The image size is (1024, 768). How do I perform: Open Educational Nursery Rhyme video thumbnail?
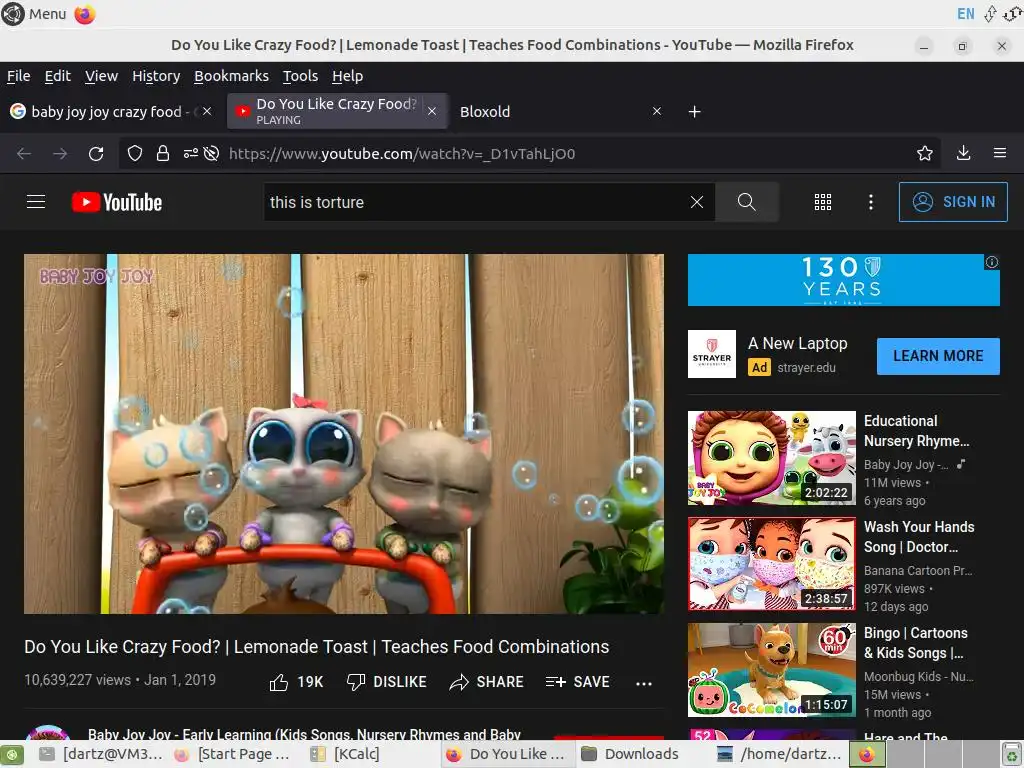771,458
